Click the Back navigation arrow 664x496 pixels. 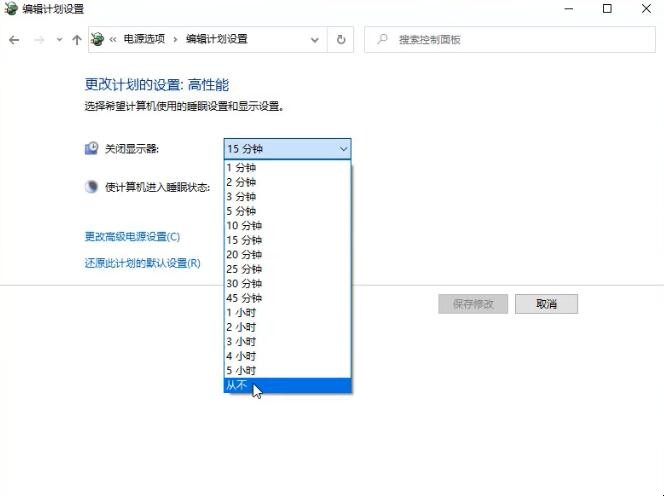coord(14,40)
